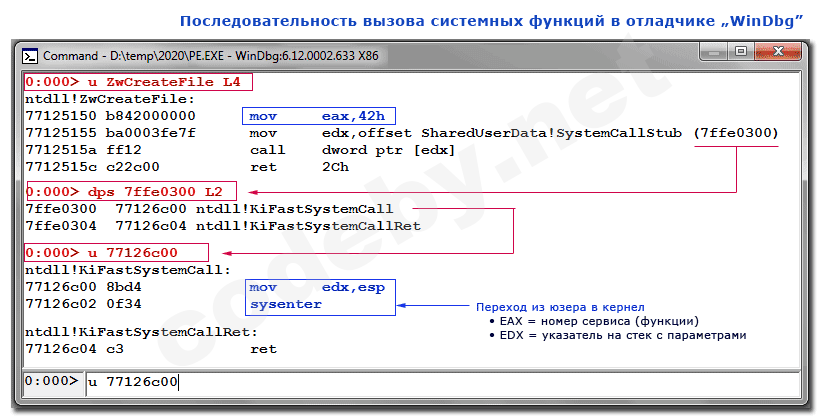
Task: Click address 77125150 in disassembly
Action: 61,116
